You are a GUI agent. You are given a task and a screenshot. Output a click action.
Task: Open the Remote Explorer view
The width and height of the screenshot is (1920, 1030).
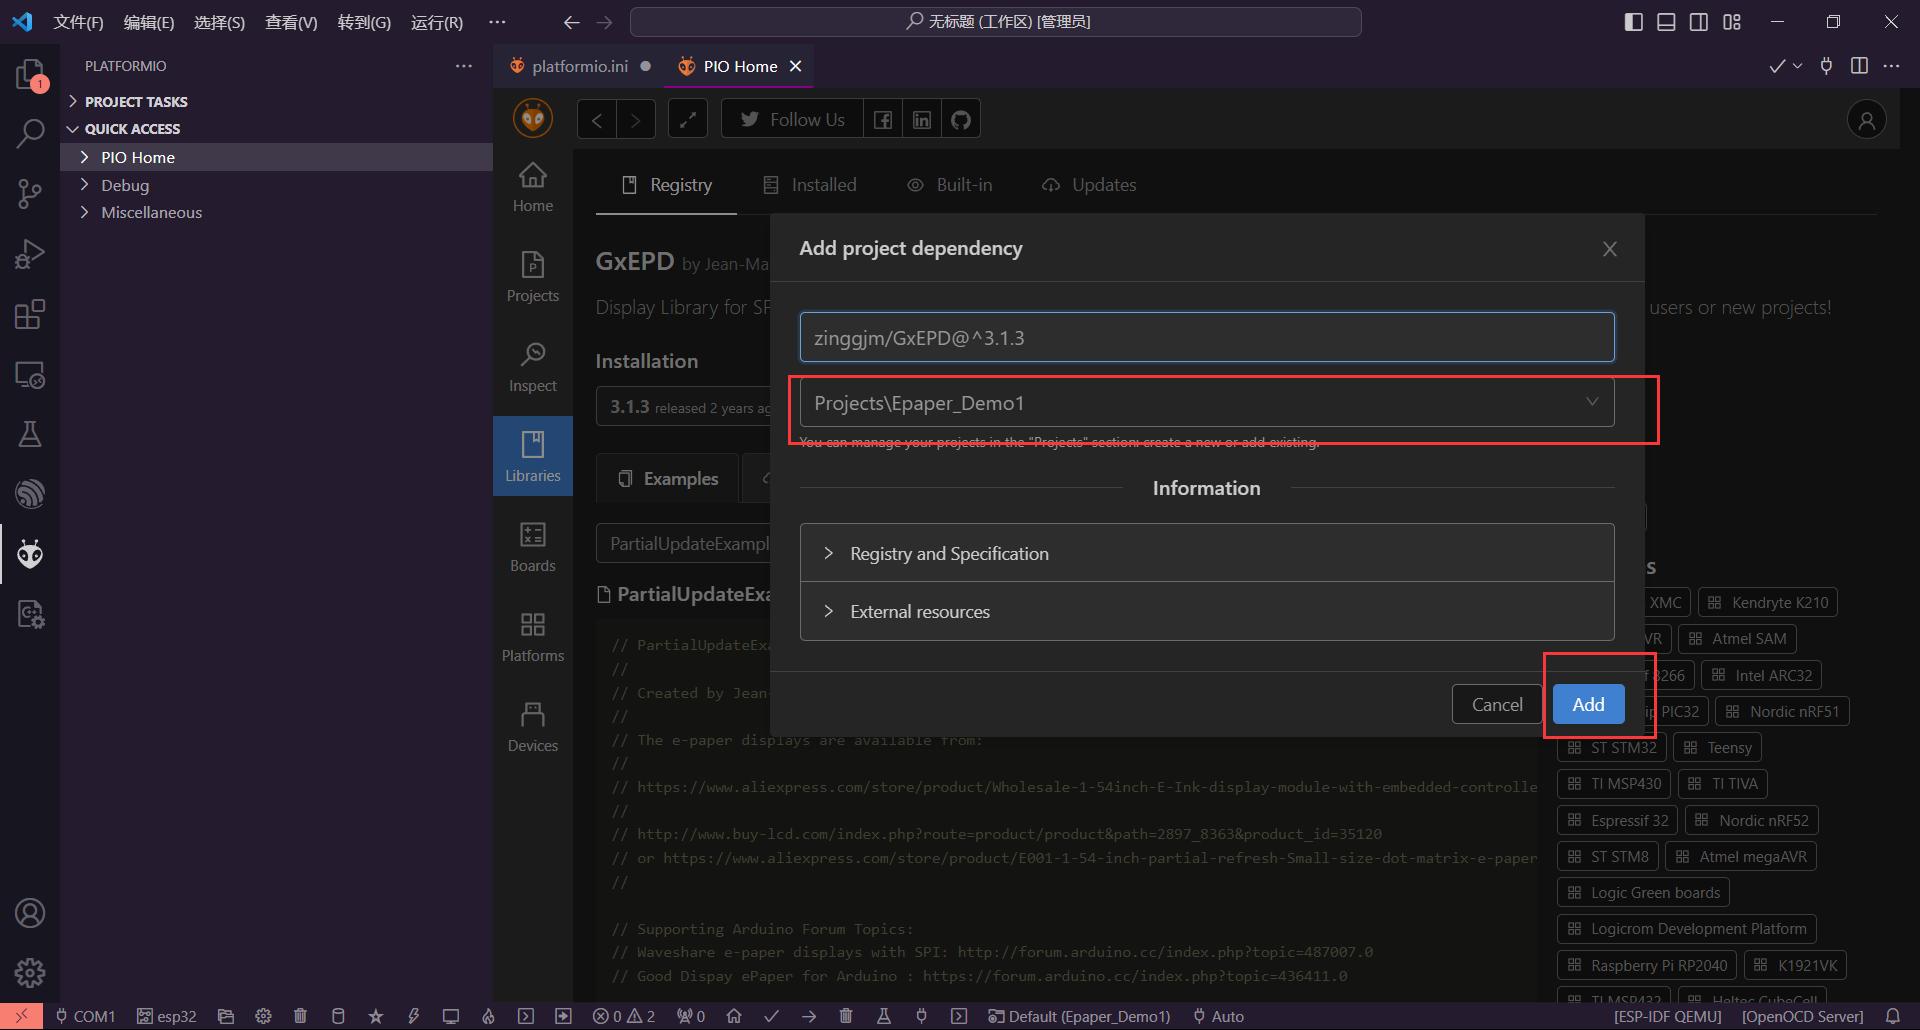pyautogui.click(x=30, y=374)
